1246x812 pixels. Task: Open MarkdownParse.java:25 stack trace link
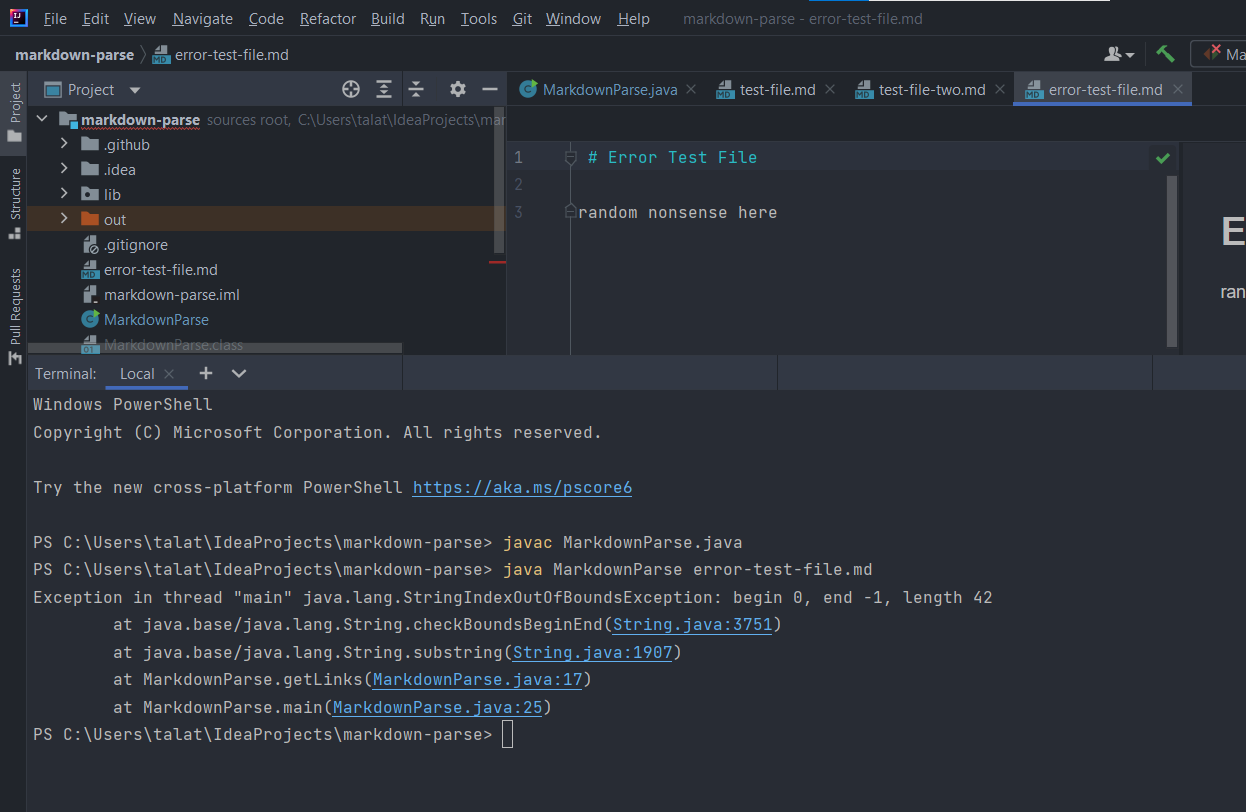tap(438, 707)
